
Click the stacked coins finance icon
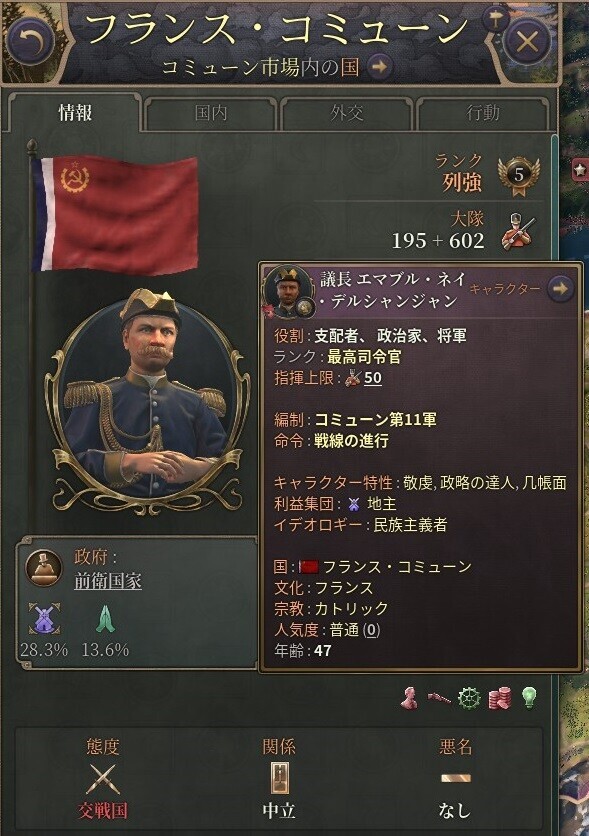click(499, 698)
